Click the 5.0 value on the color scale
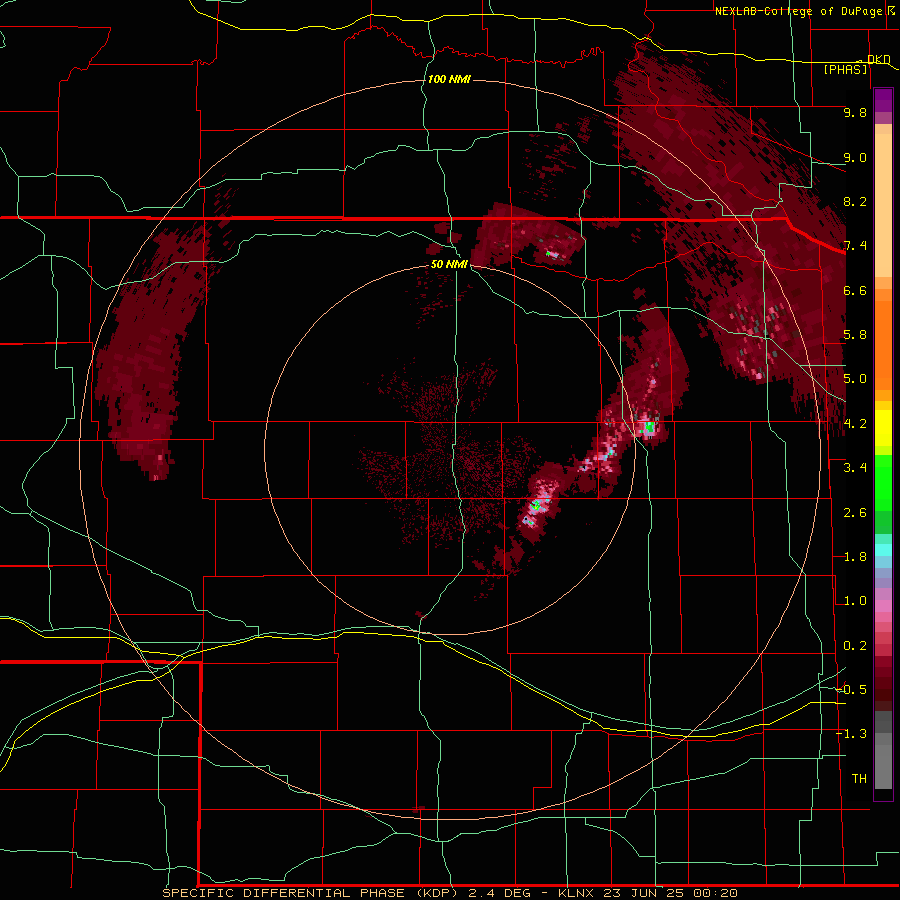Viewport: 900px width, 900px height. [x=855, y=379]
